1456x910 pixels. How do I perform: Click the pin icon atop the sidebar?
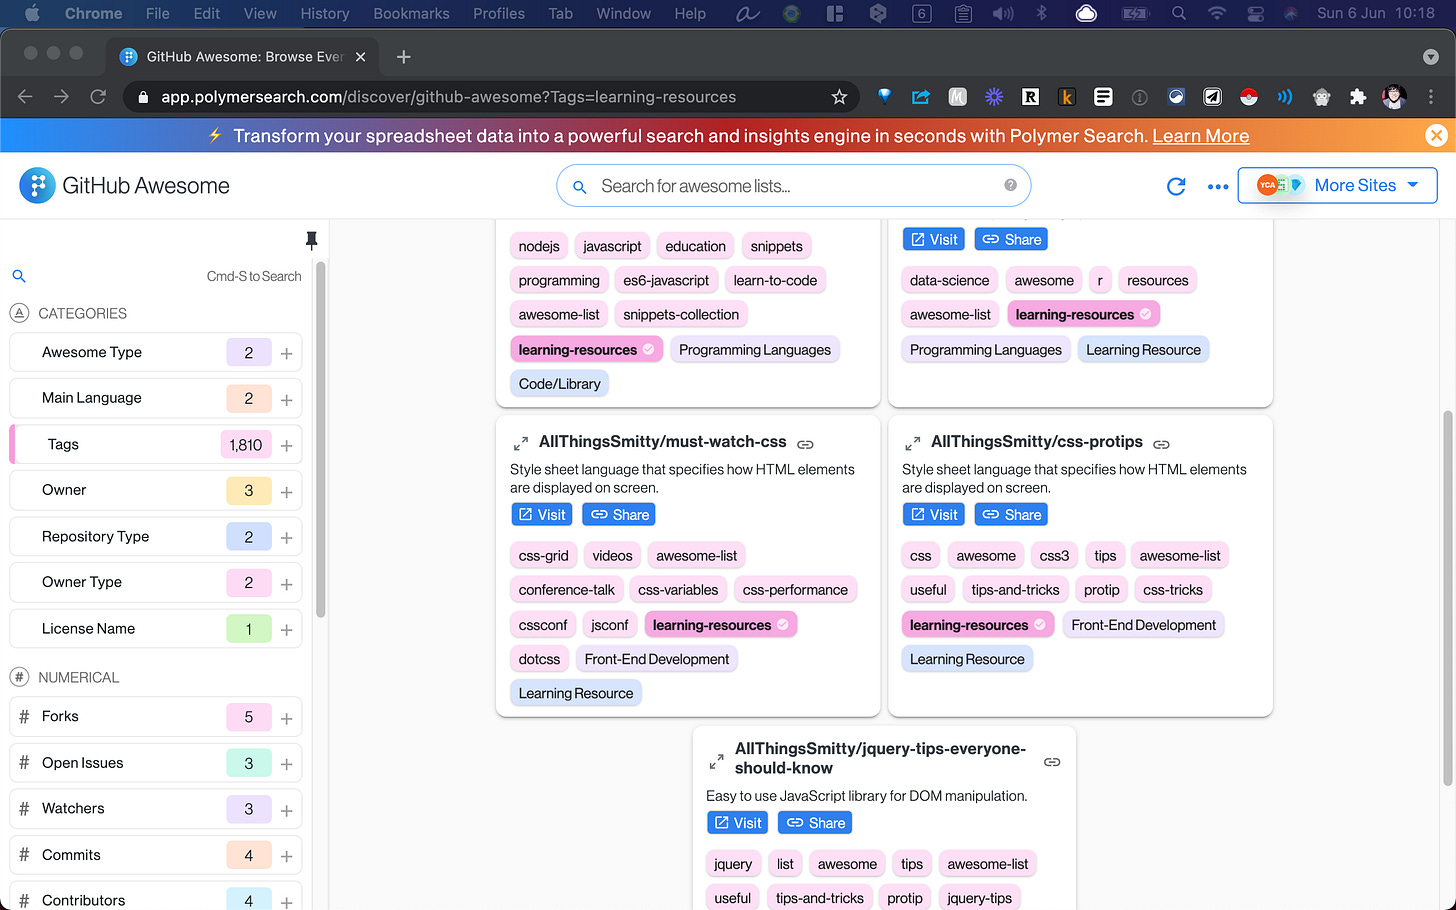pos(311,240)
